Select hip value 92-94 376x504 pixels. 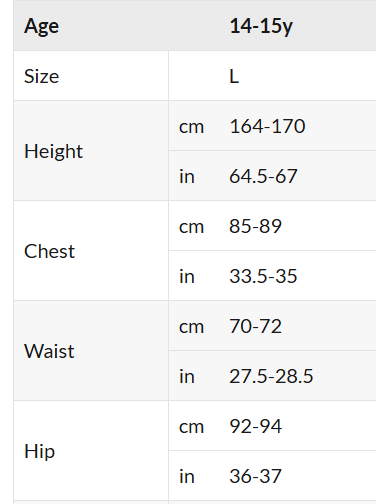[x=255, y=426]
